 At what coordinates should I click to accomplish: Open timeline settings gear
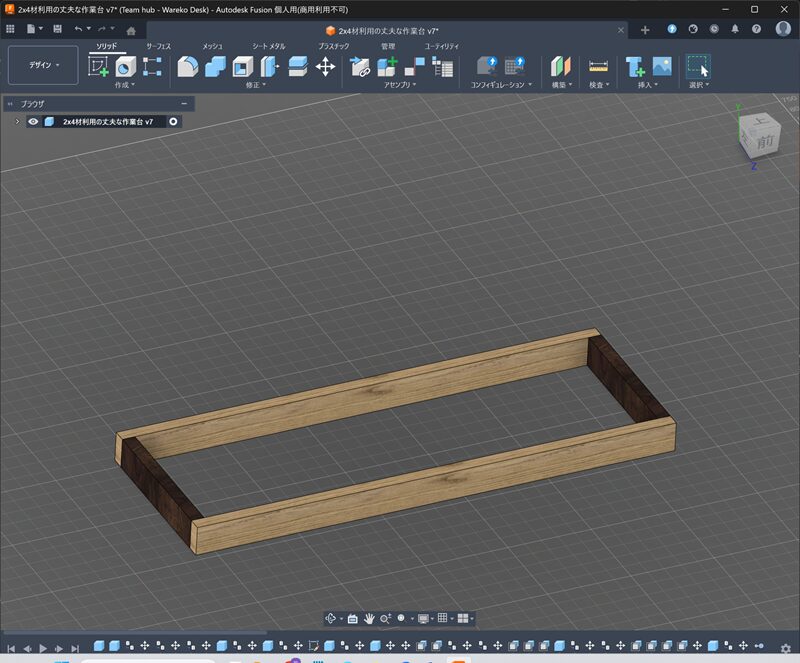786,648
